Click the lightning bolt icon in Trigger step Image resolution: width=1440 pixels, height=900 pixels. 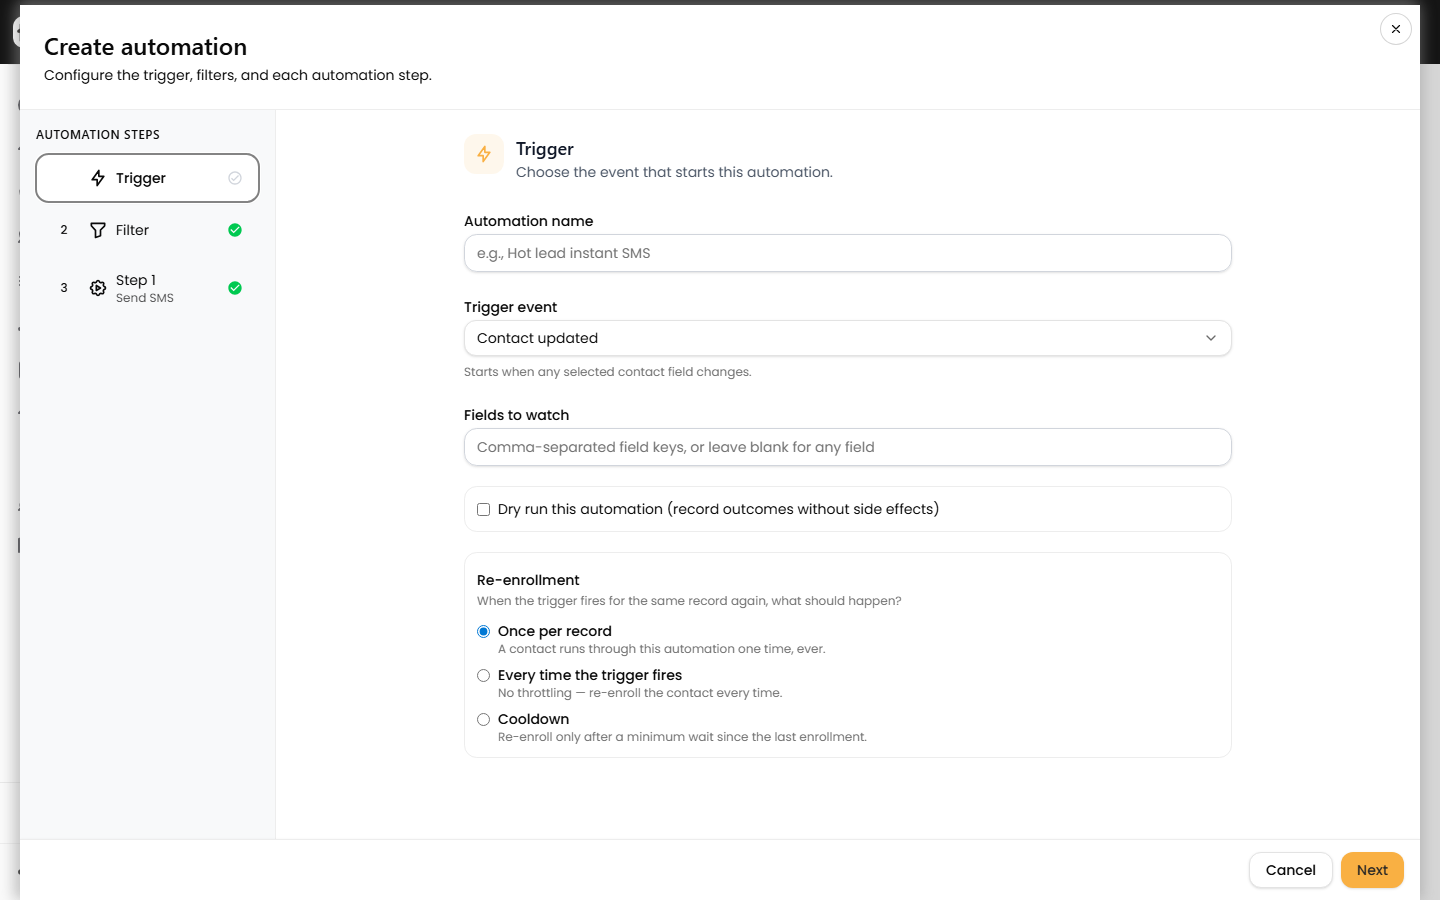98,178
